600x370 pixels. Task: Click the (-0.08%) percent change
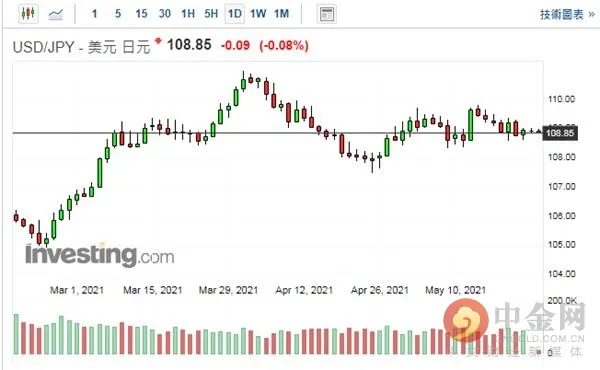click(x=284, y=46)
